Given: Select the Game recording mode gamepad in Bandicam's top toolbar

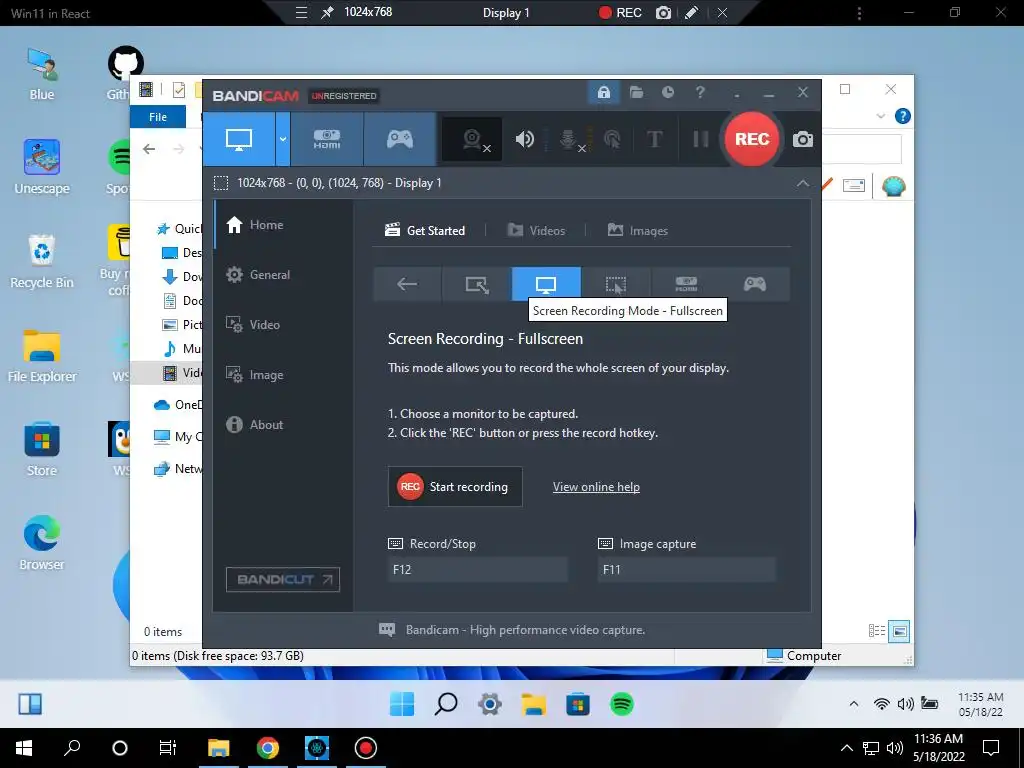Looking at the screenshot, I should (x=400, y=139).
